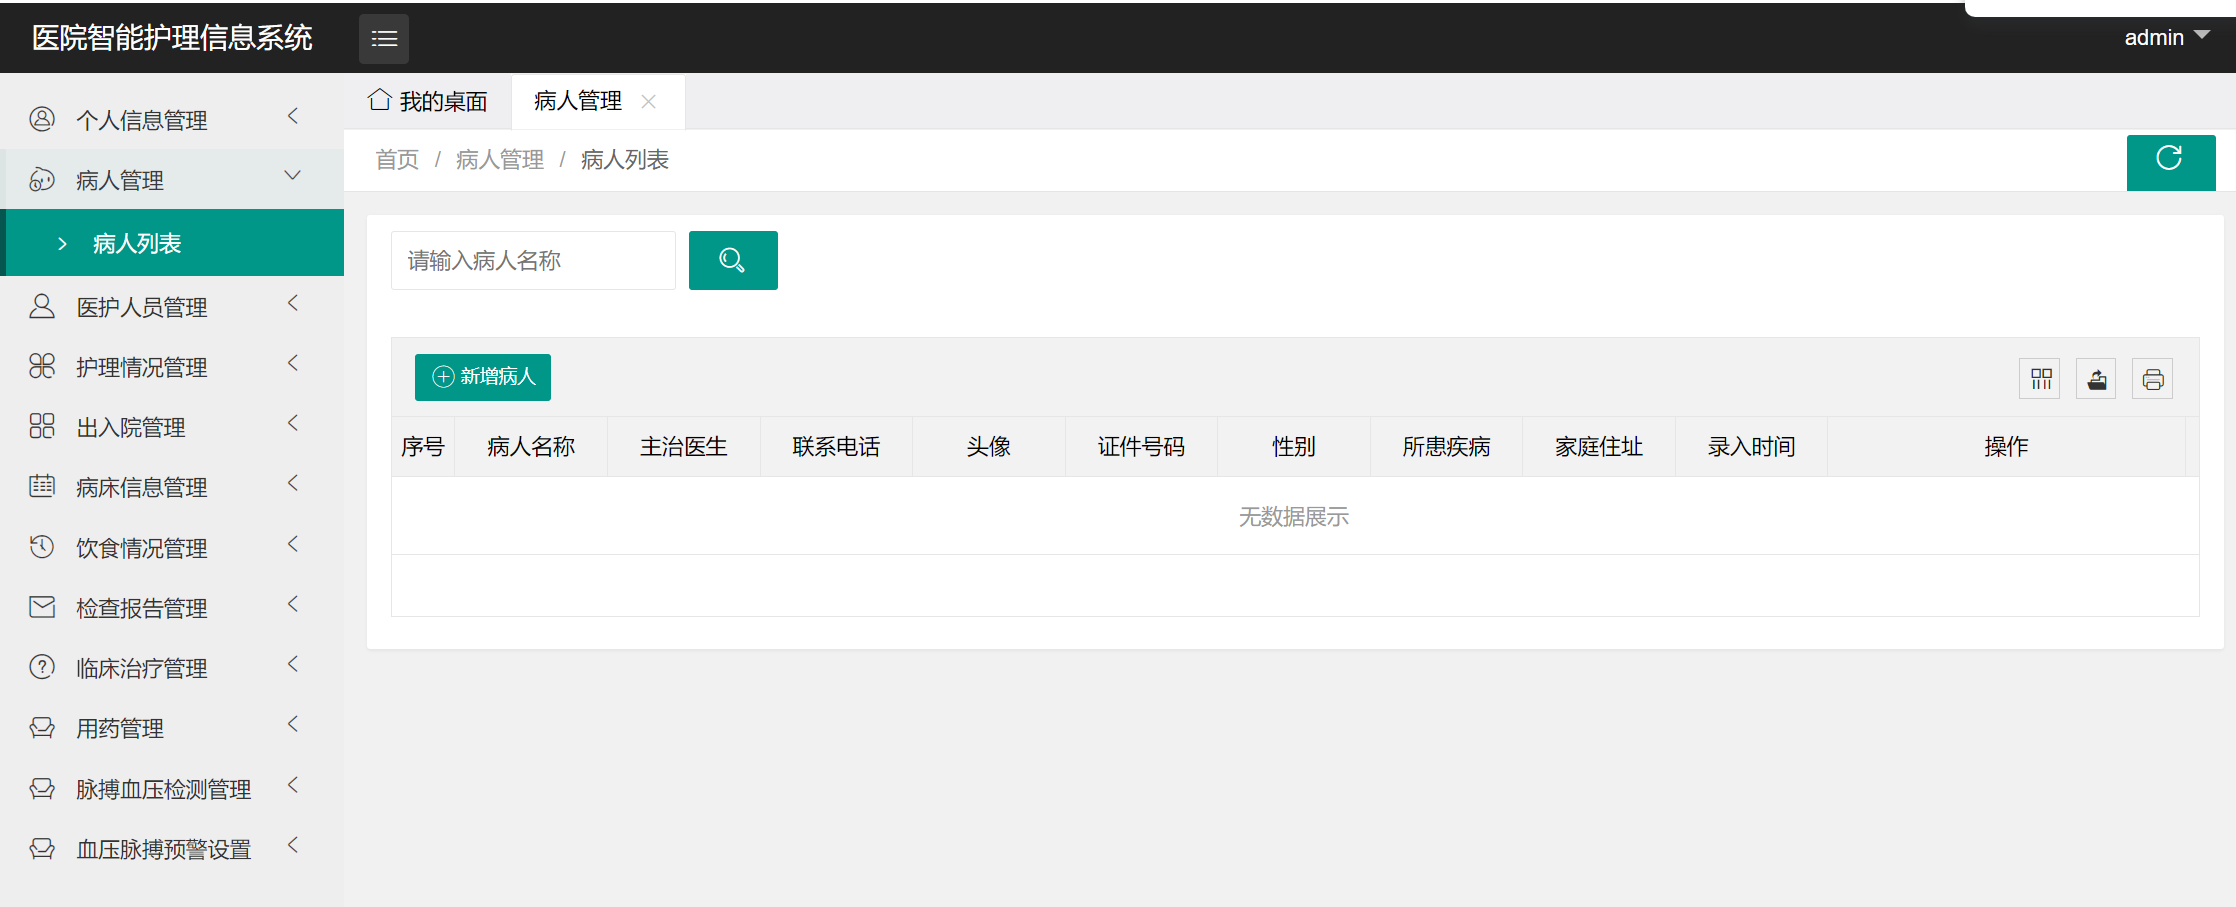
Task: Collapse 病人管理 via its down chevron
Action: point(293,176)
